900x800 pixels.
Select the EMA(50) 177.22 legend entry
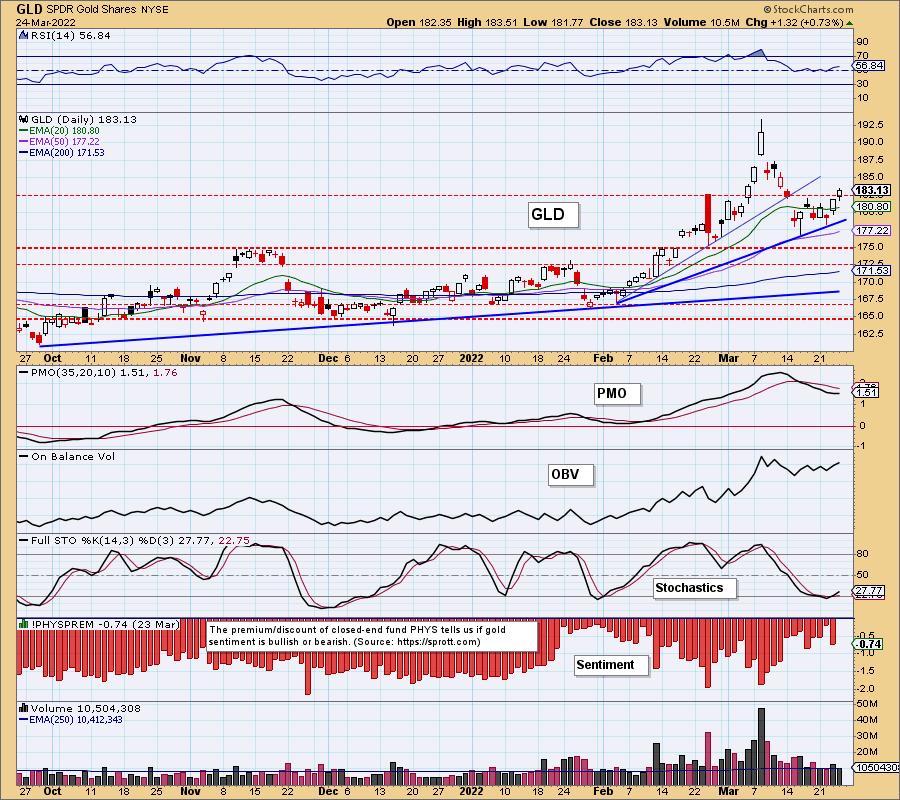point(59,142)
